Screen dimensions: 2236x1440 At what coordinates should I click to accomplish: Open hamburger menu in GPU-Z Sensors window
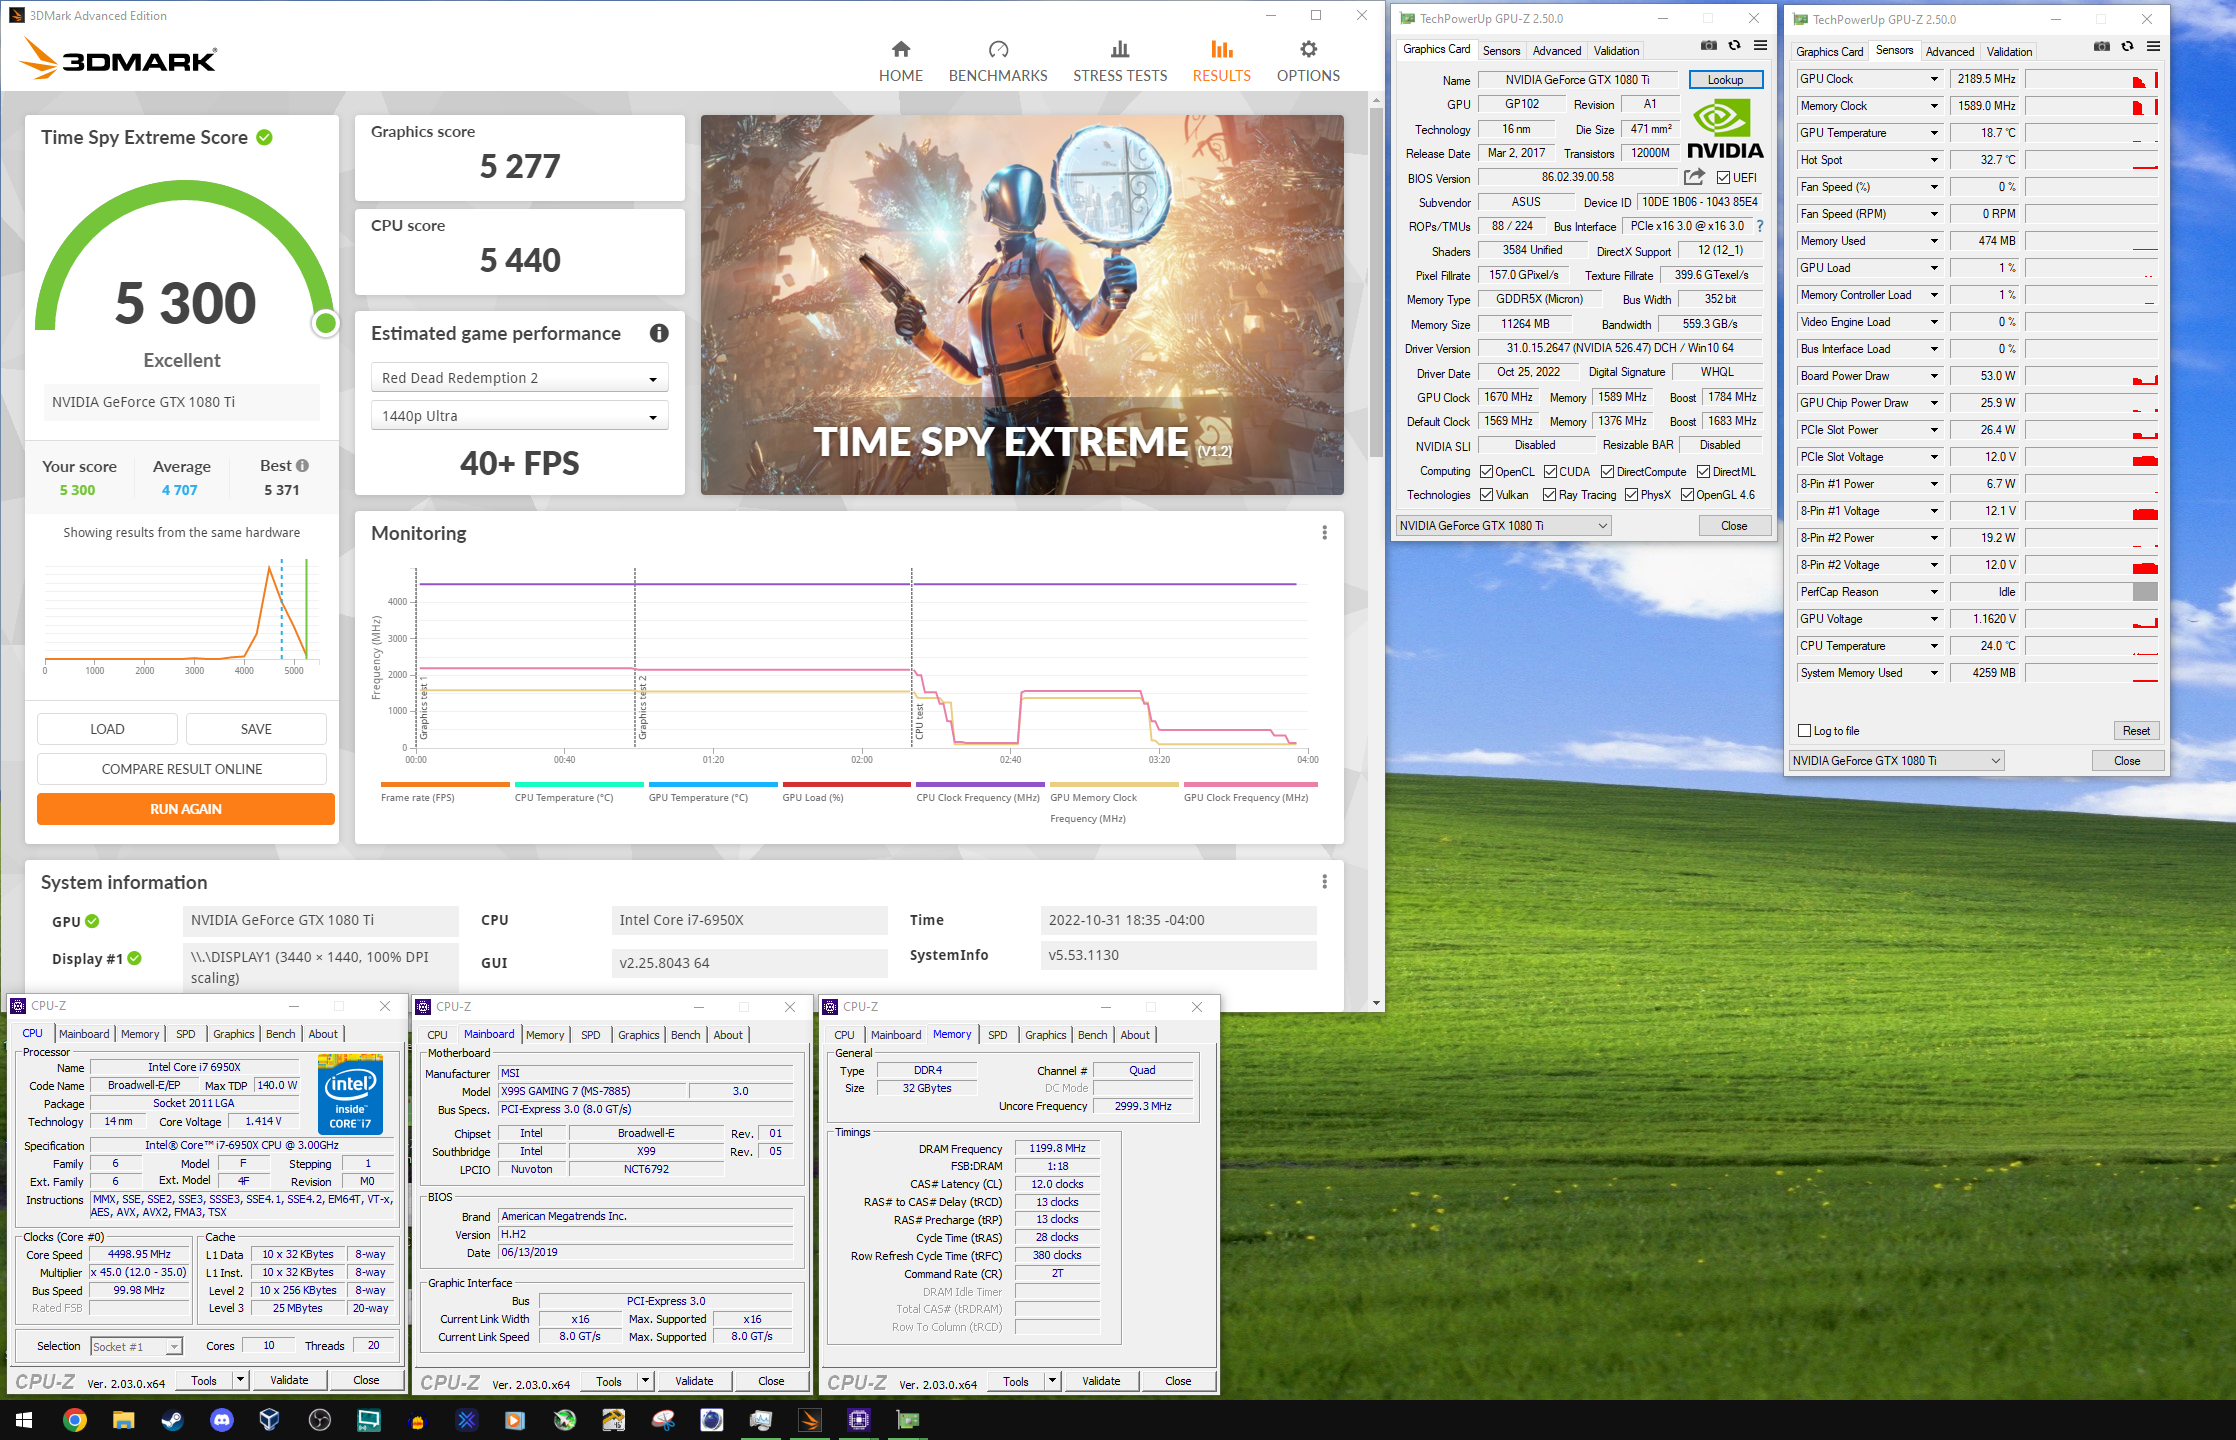2153,46
